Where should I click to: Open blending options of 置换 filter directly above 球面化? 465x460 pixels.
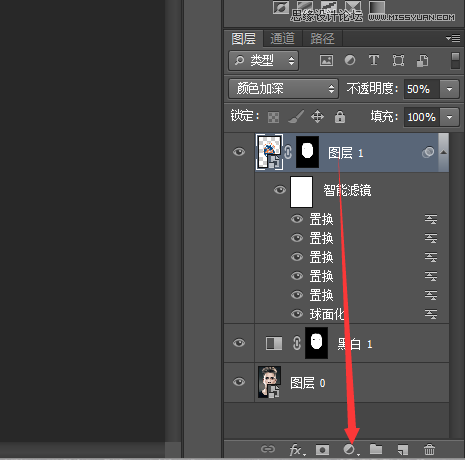431,295
